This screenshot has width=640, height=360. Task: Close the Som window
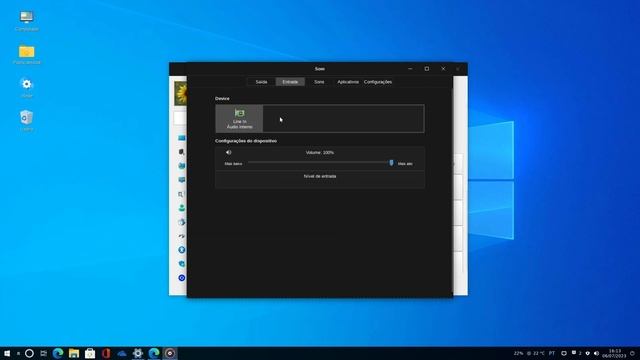(443, 69)
